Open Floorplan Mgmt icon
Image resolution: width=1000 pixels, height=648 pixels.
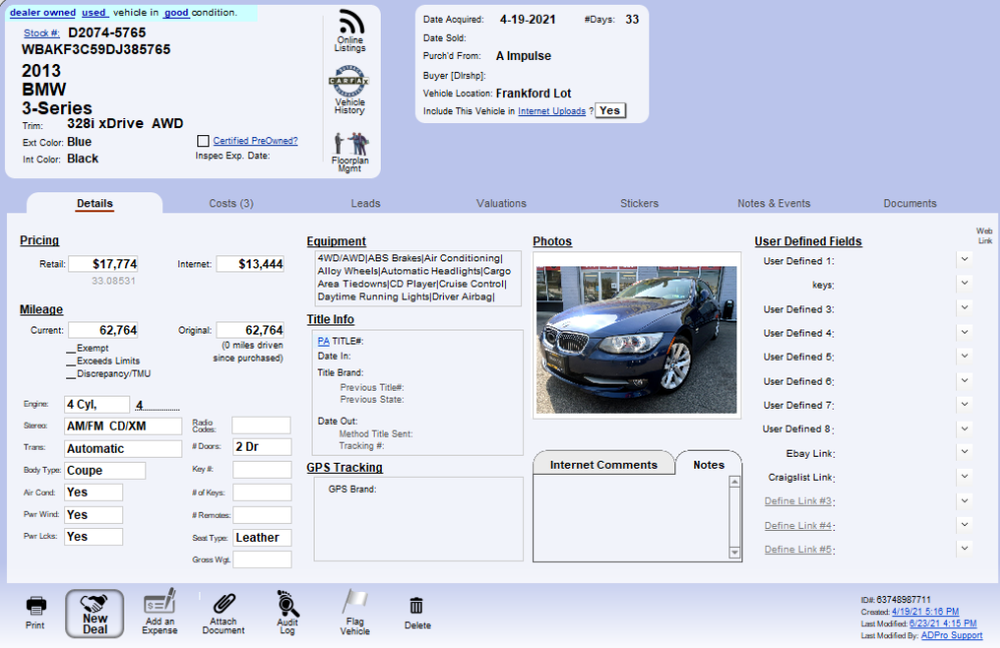tap(350, 152)
